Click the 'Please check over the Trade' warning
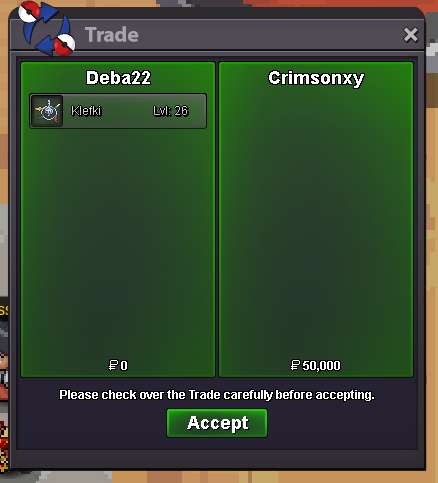Viewport: 438px width, 483px height. point(217,395)
